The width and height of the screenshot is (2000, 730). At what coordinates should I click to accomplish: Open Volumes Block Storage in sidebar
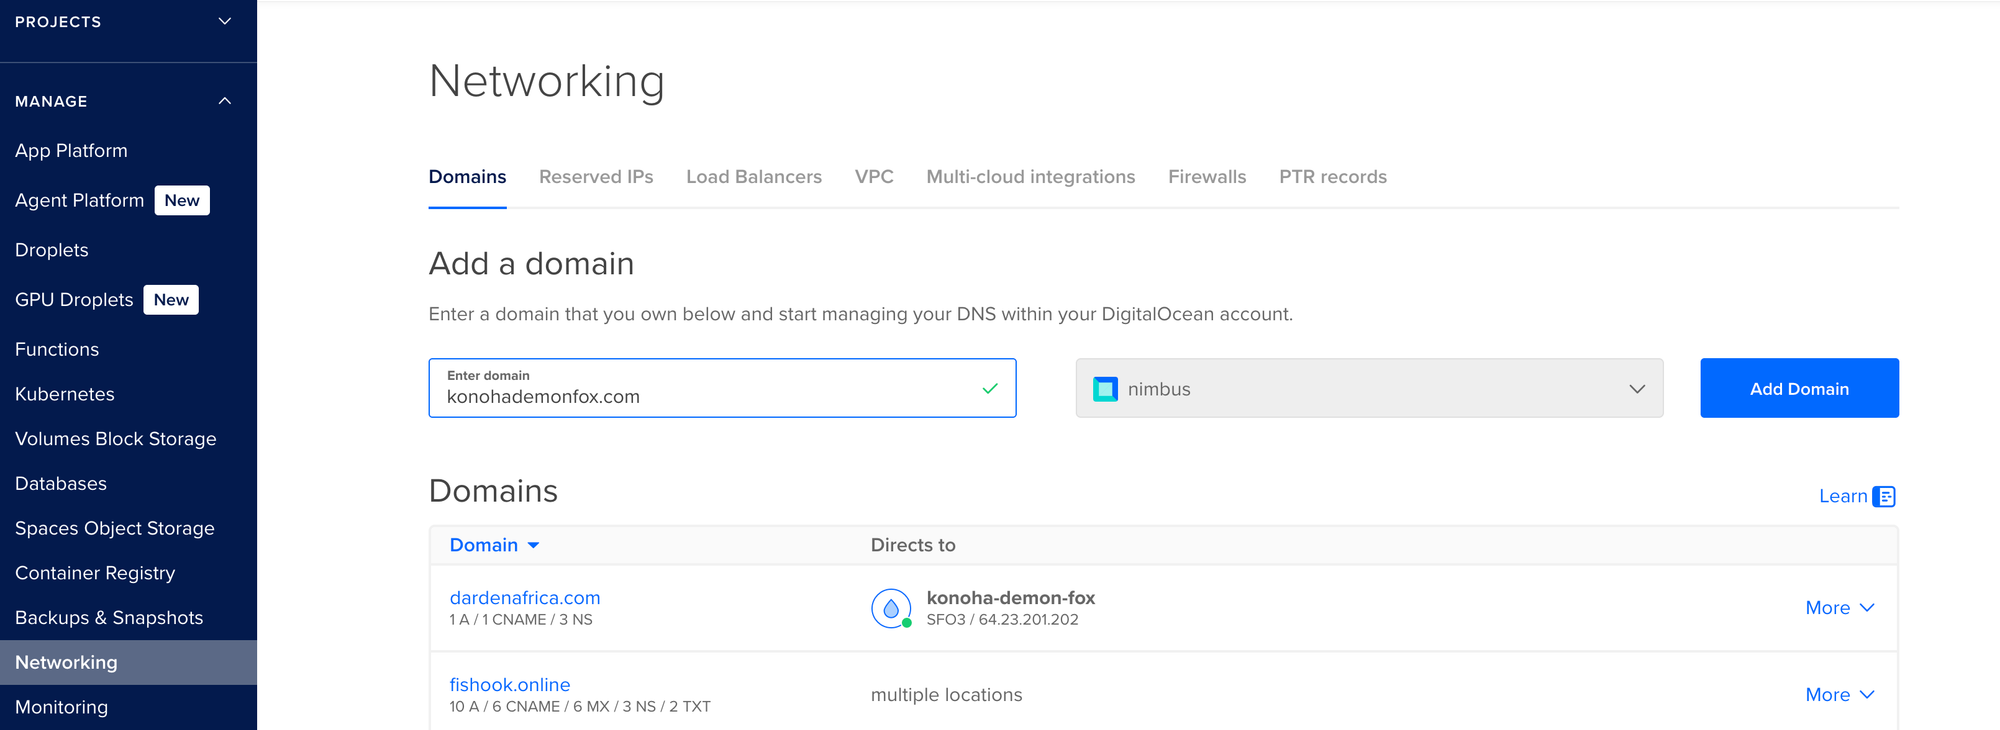pyautogui.click(x=116, y=439)
